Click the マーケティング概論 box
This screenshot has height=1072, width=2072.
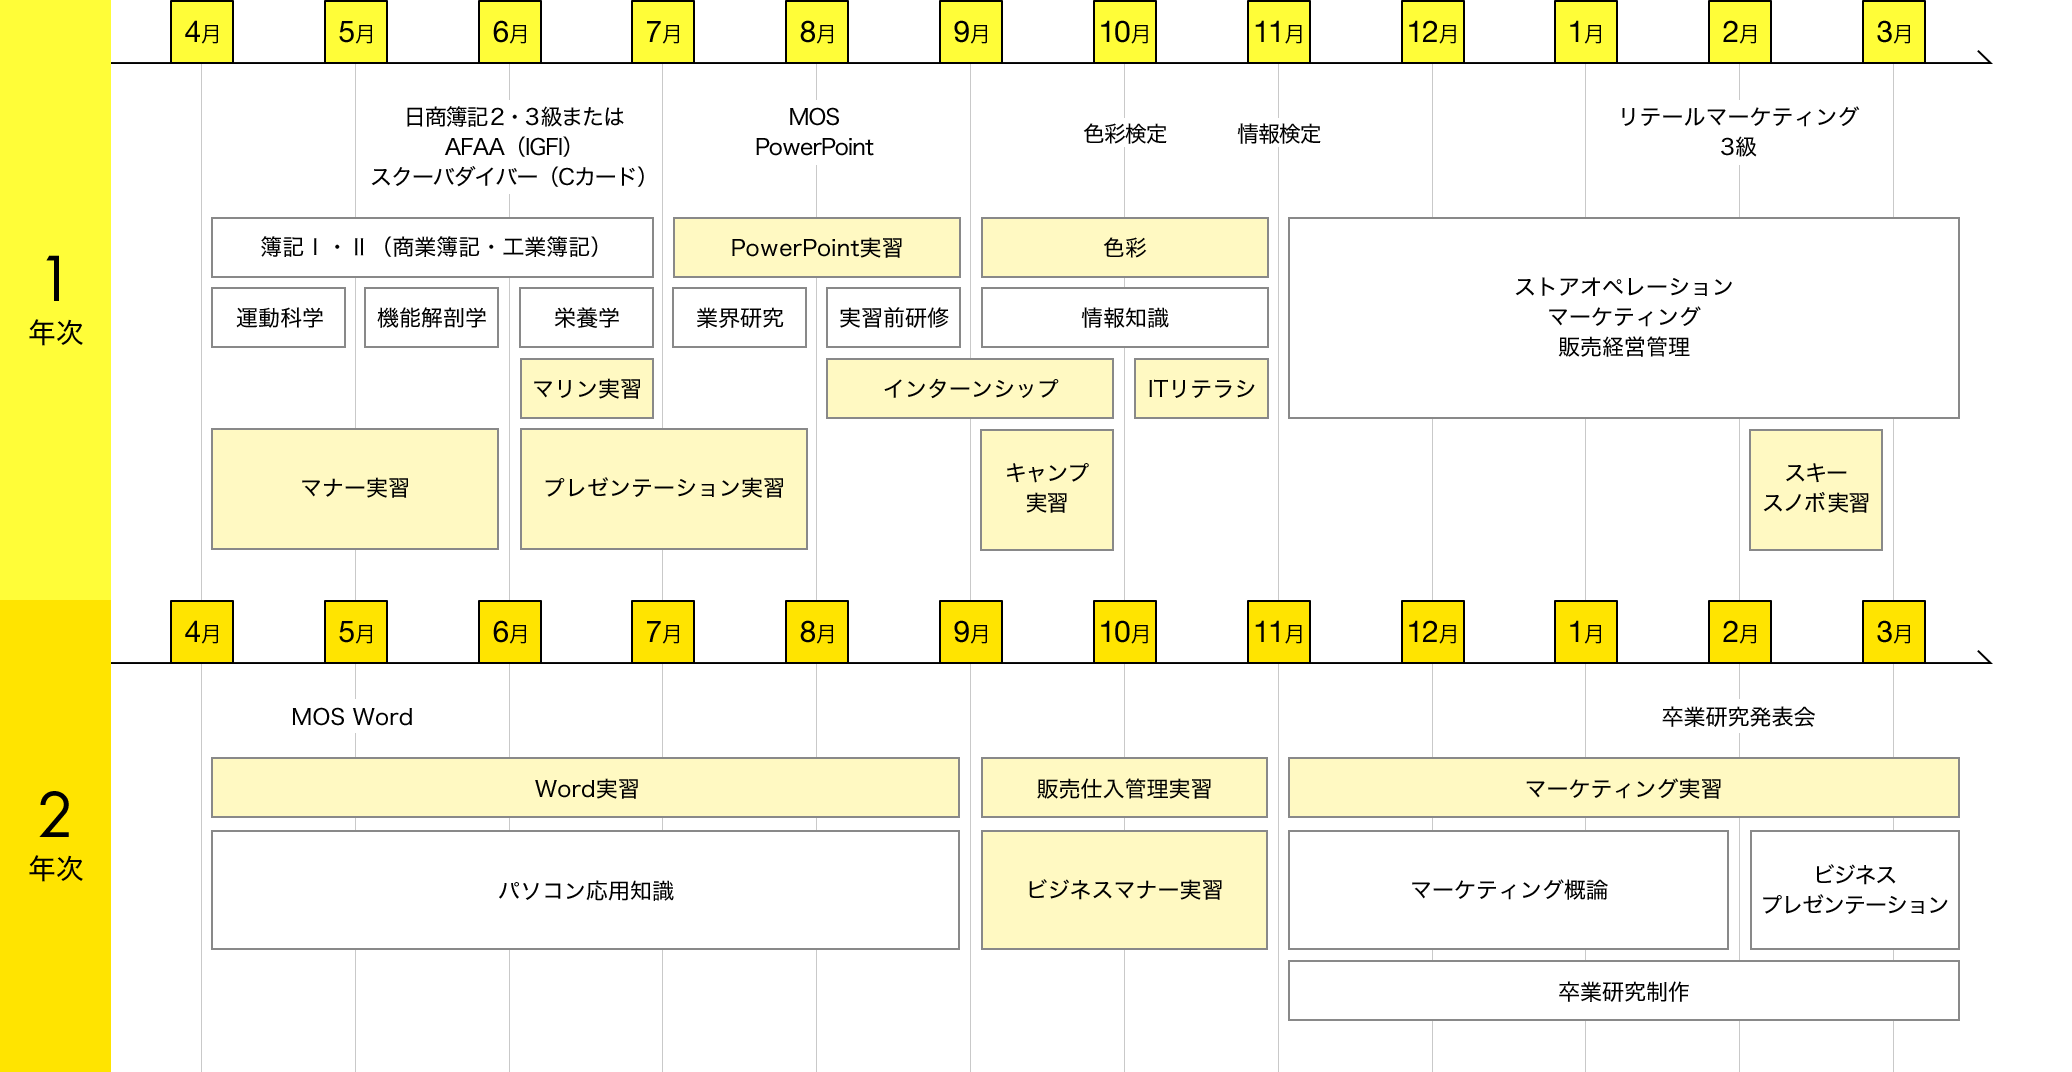[x=1509, y=890]
